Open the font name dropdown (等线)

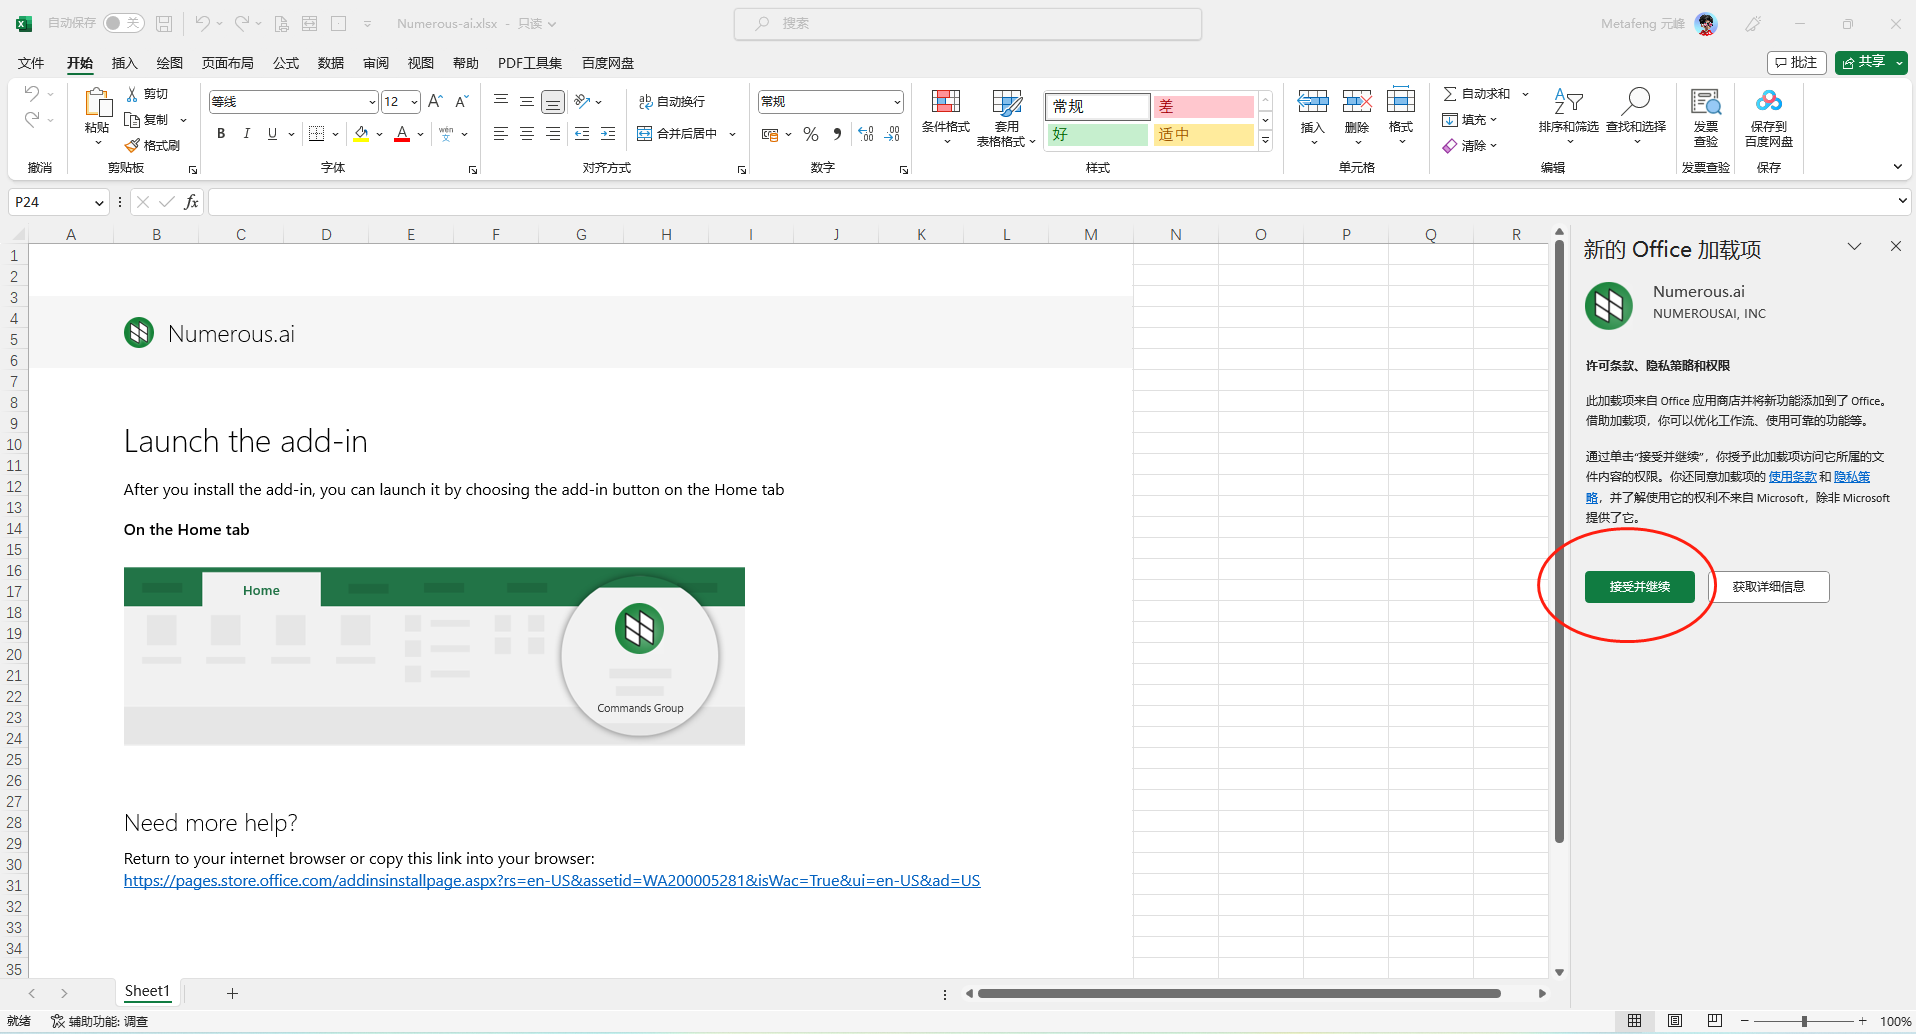(372, 102)
